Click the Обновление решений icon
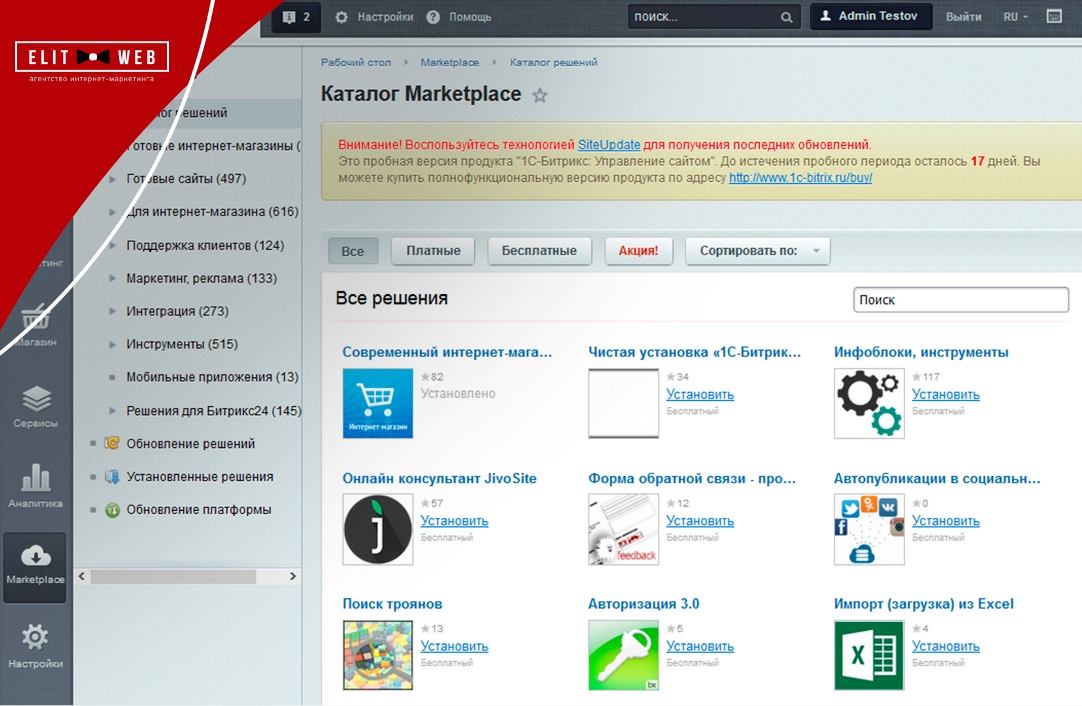 (112, 443)
